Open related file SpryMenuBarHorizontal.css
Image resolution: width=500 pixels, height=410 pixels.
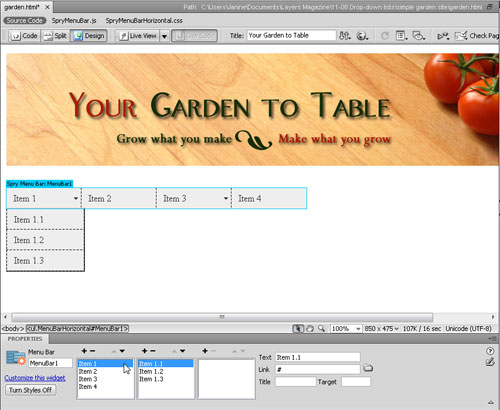coord(144,20)
